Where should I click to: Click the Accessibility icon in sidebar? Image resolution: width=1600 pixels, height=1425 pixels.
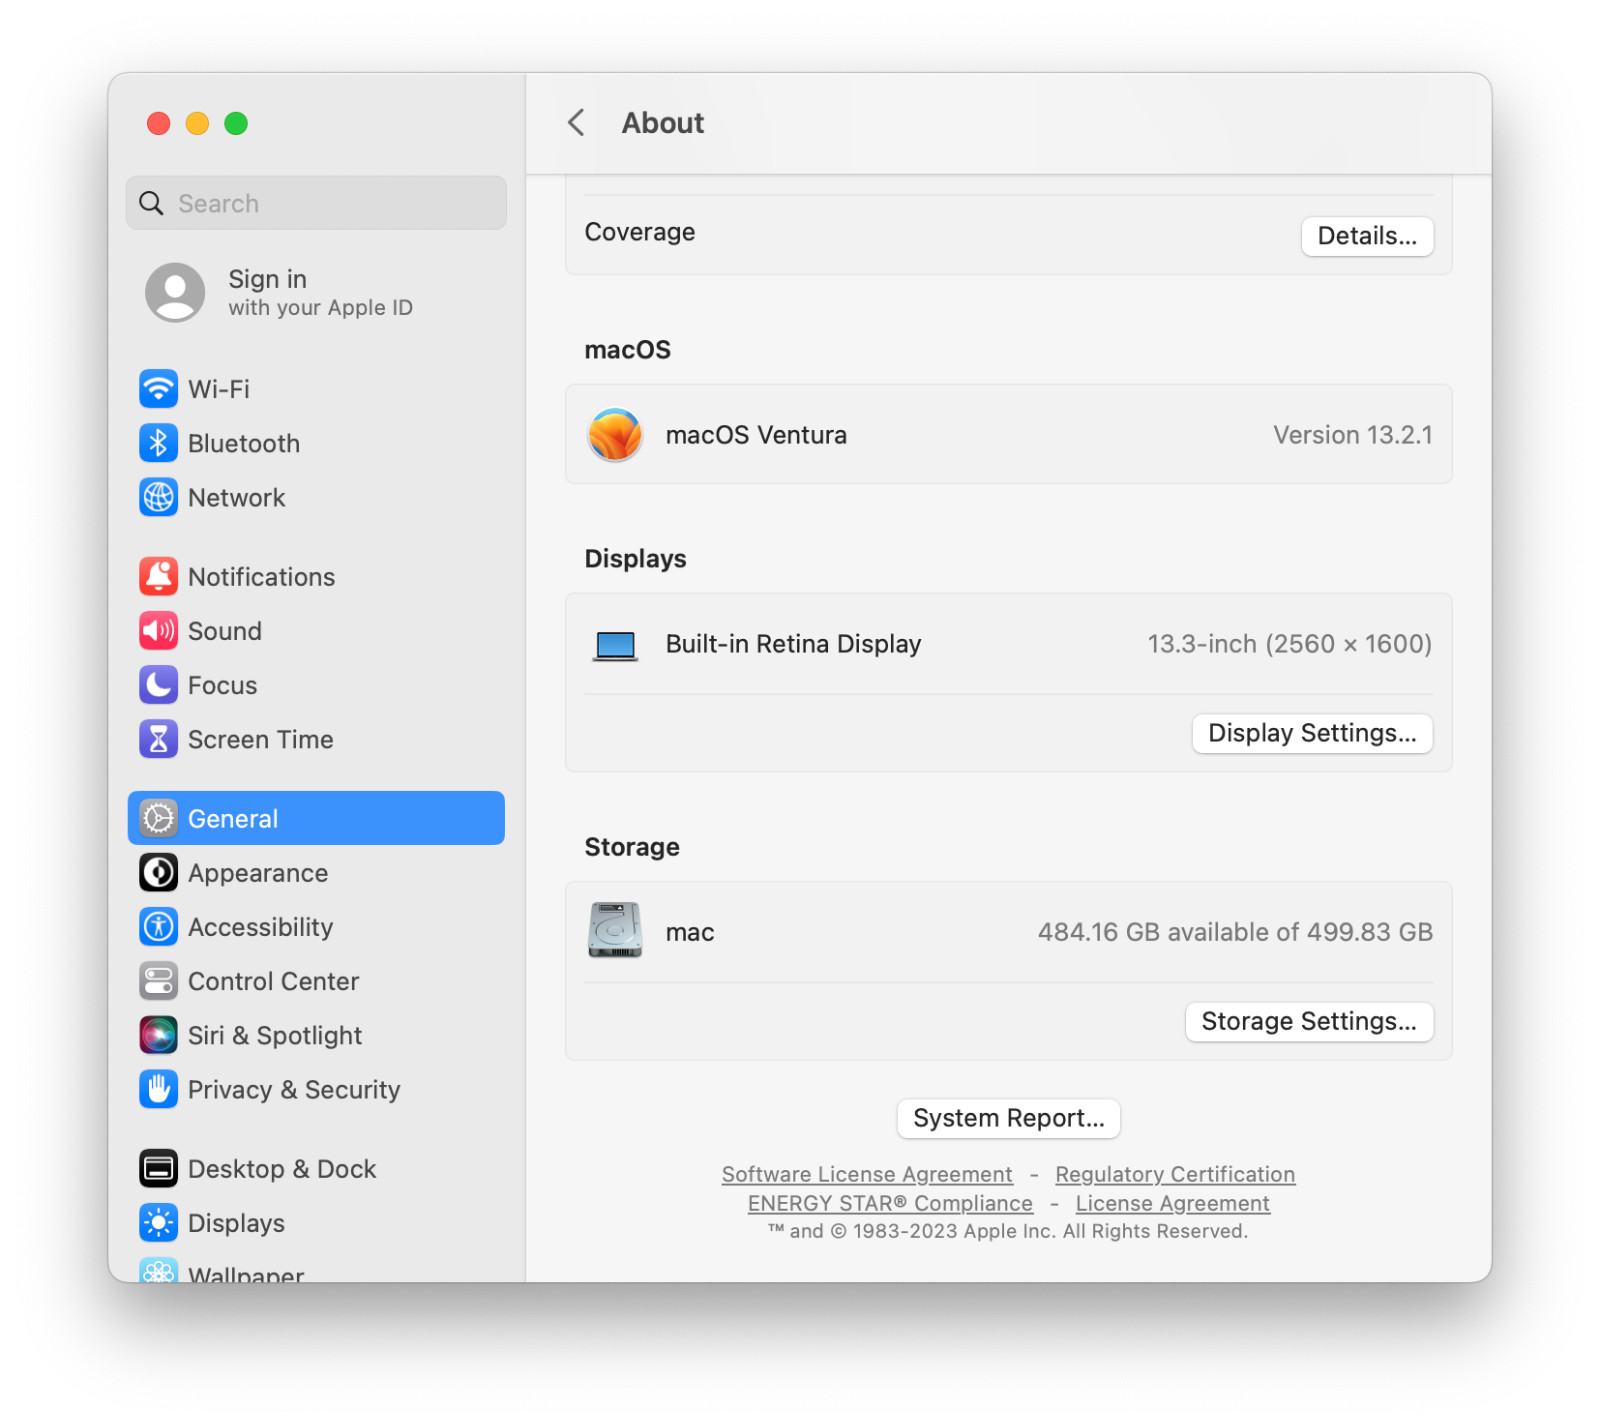tap(158, 927)
